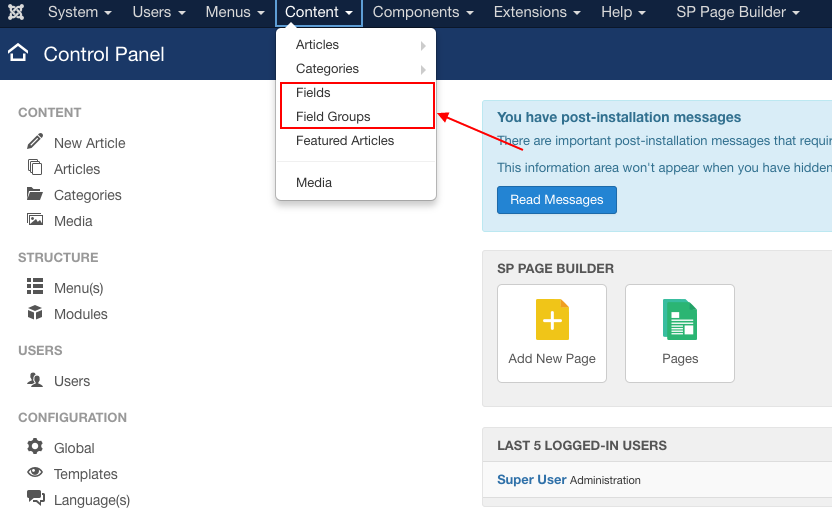832x525 pixels.
Task: Click the New Article pencil icon
Action: [x=35, y=142]
